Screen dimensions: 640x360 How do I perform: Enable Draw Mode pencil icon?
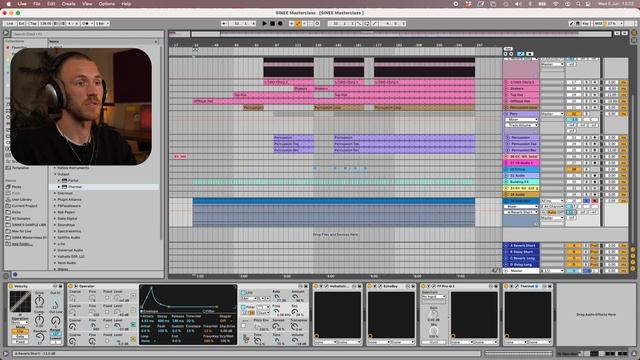[571, 24]
